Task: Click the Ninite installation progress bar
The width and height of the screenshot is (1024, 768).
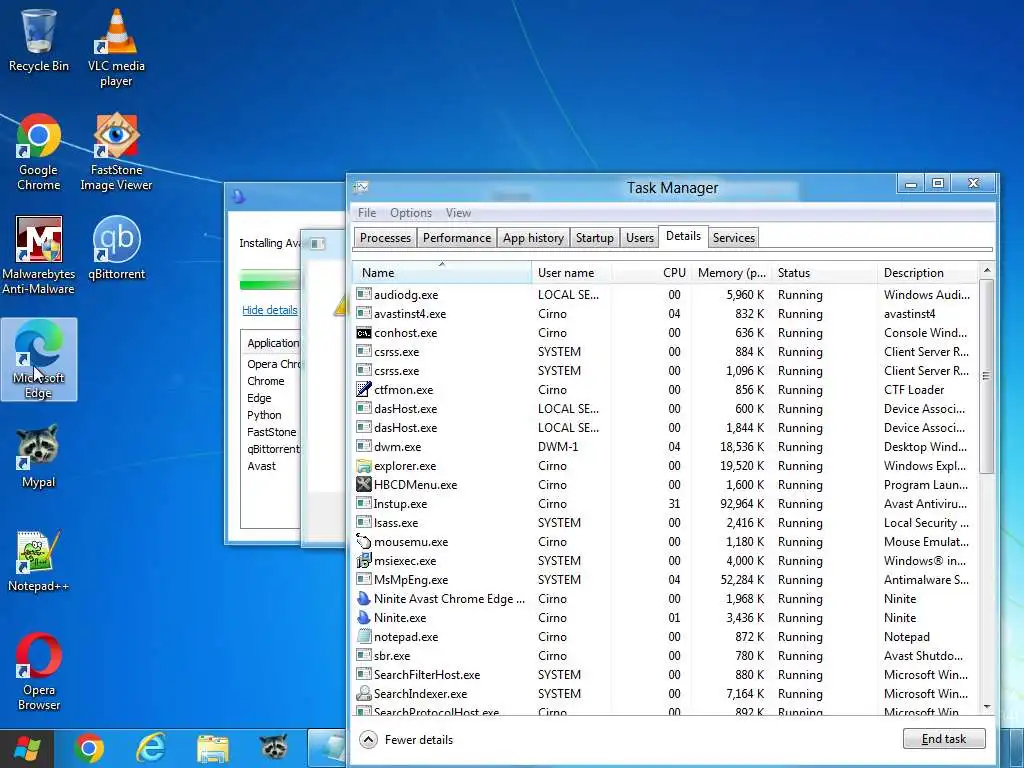Action: click(x=270, y=280)
